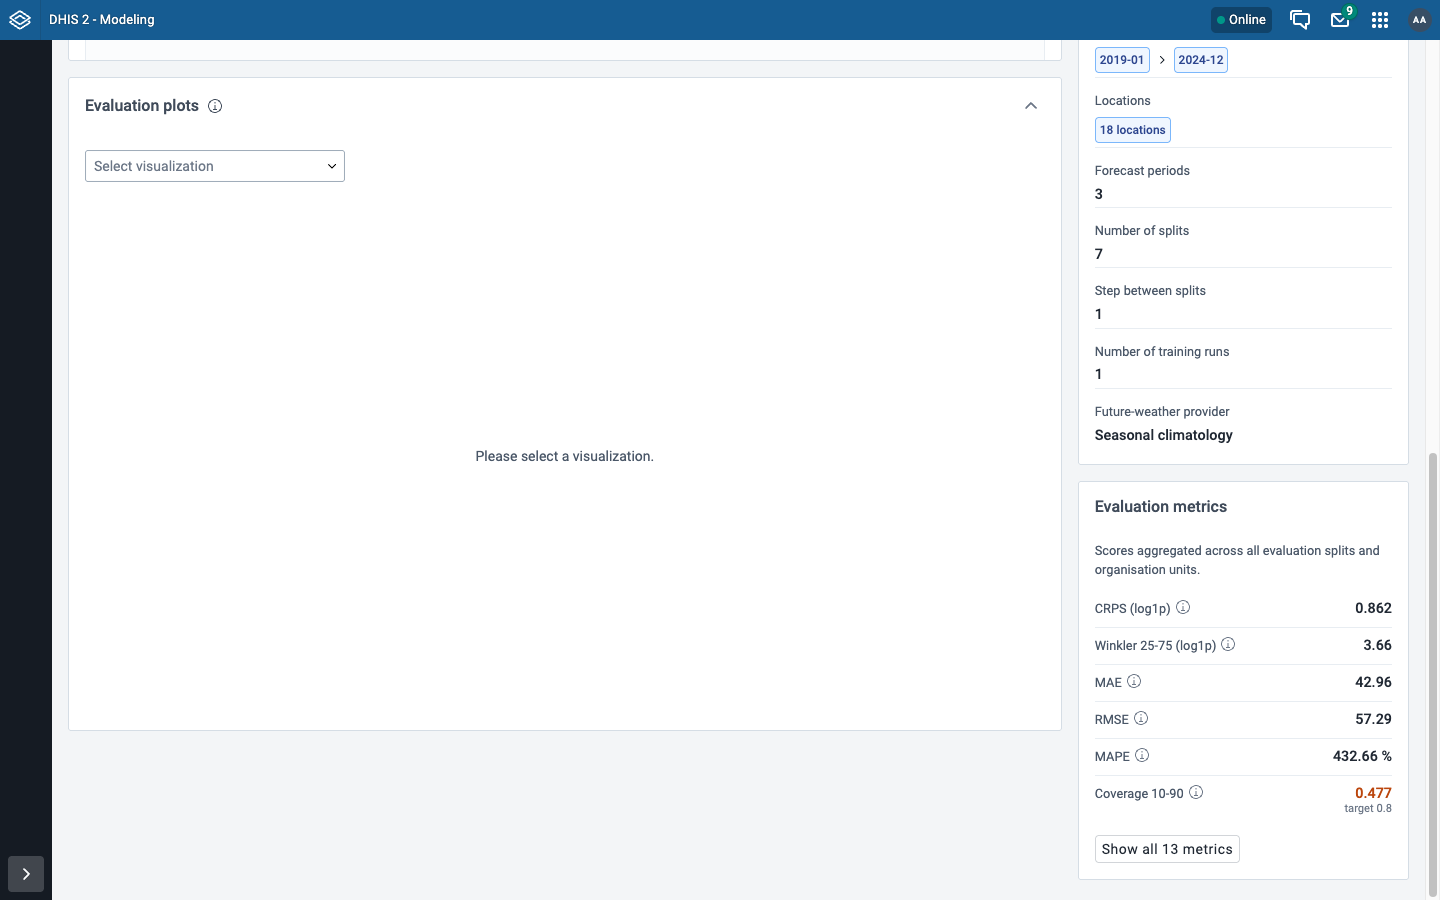Open the Select visualization dropdown
The image size is (1440, 900).
point(215,166)
